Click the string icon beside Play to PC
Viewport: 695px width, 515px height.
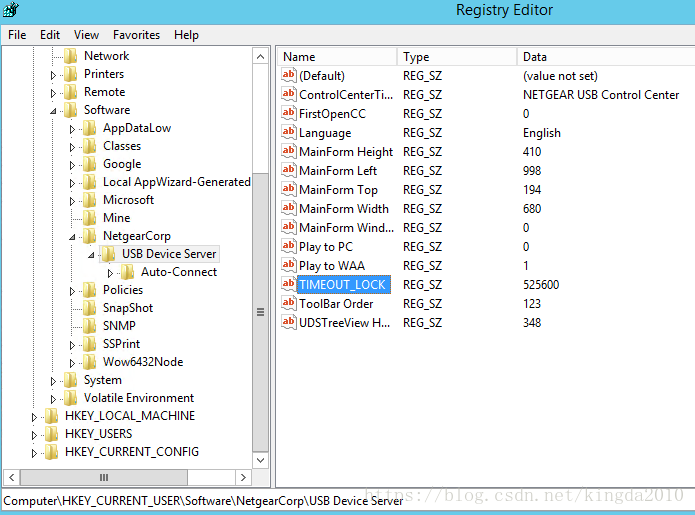[289, 246]
